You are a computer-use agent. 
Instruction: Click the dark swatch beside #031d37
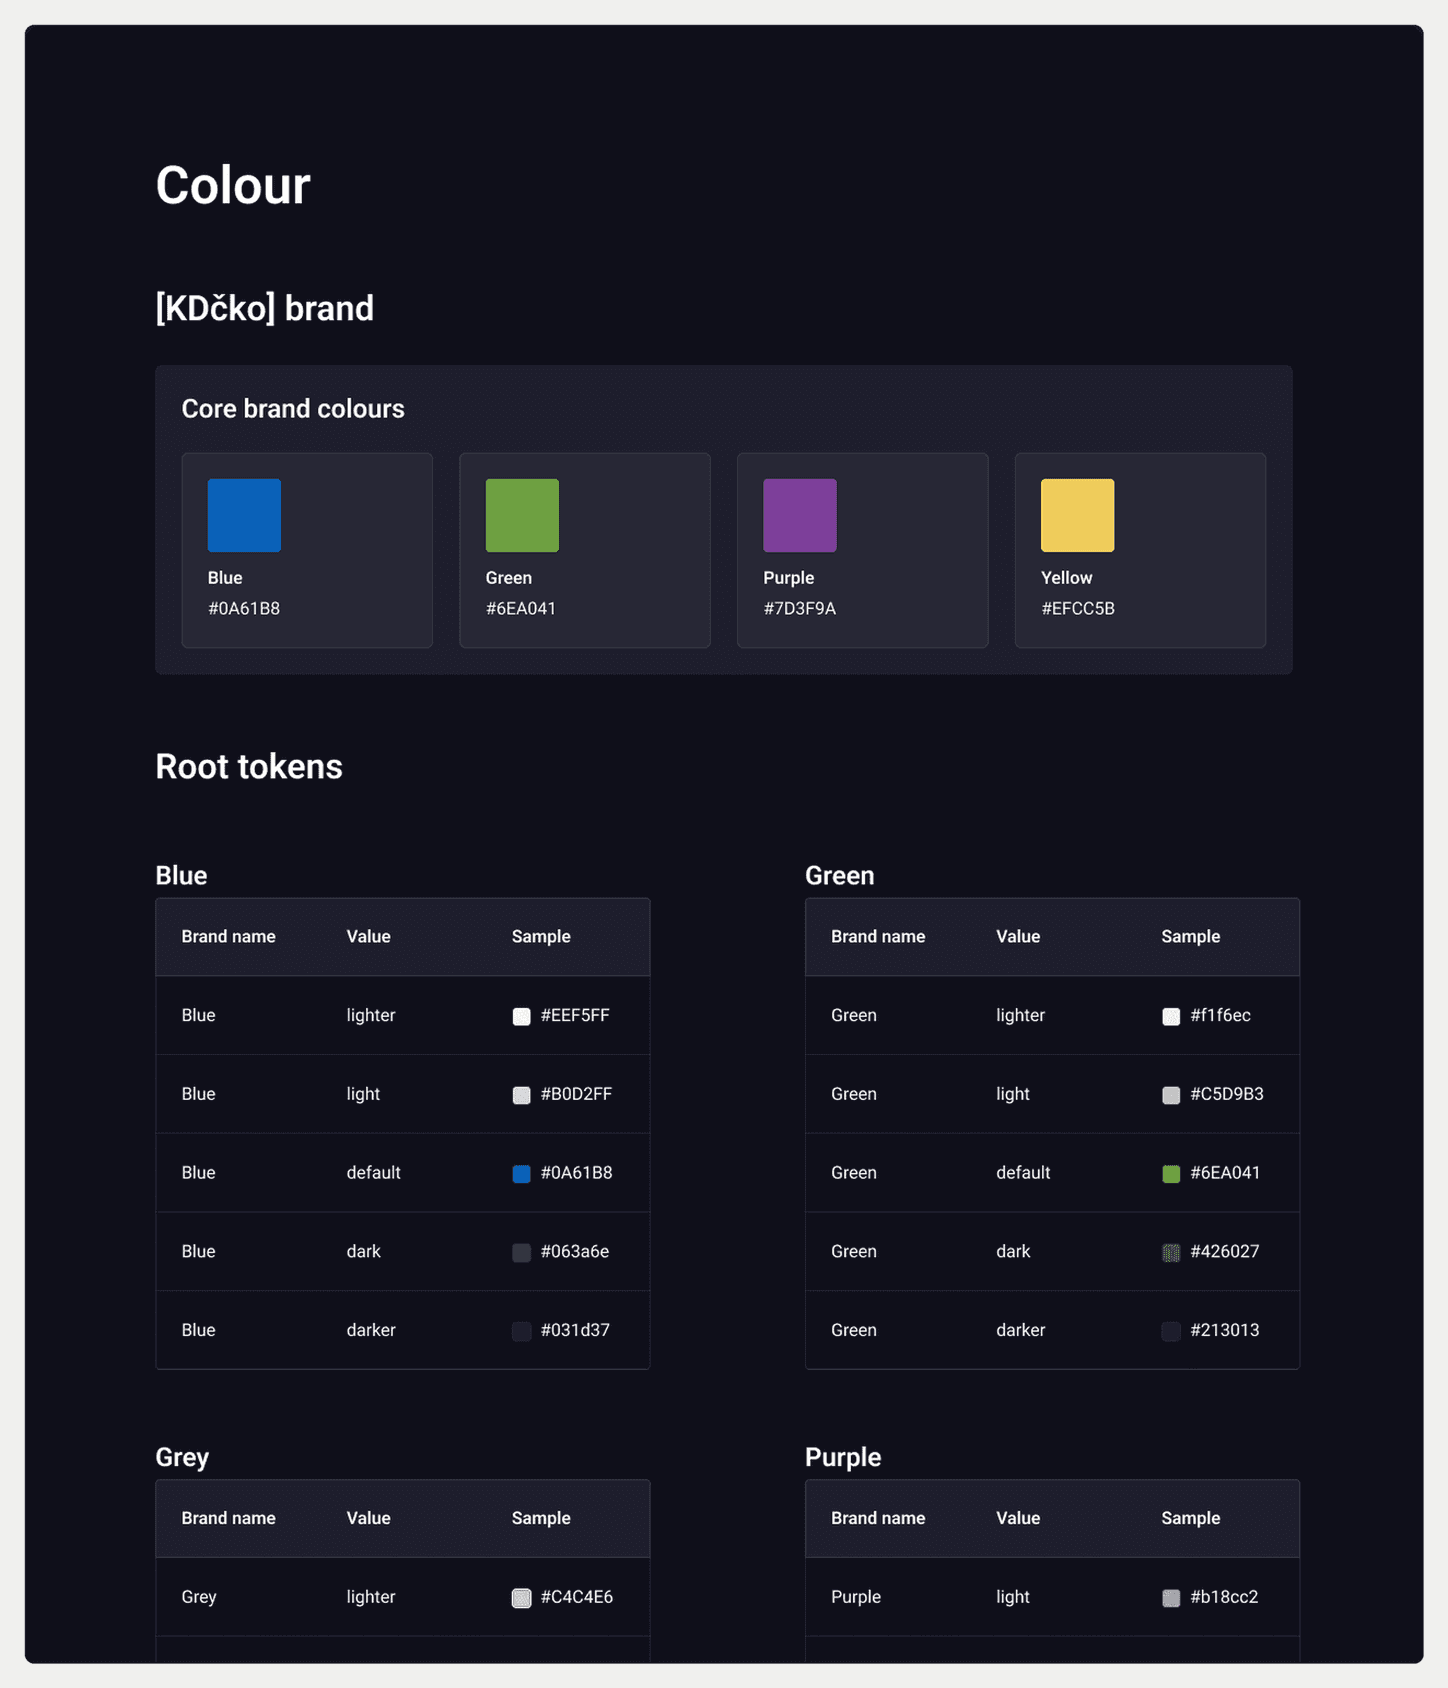pyautogui.click(x=522, y=1331)
